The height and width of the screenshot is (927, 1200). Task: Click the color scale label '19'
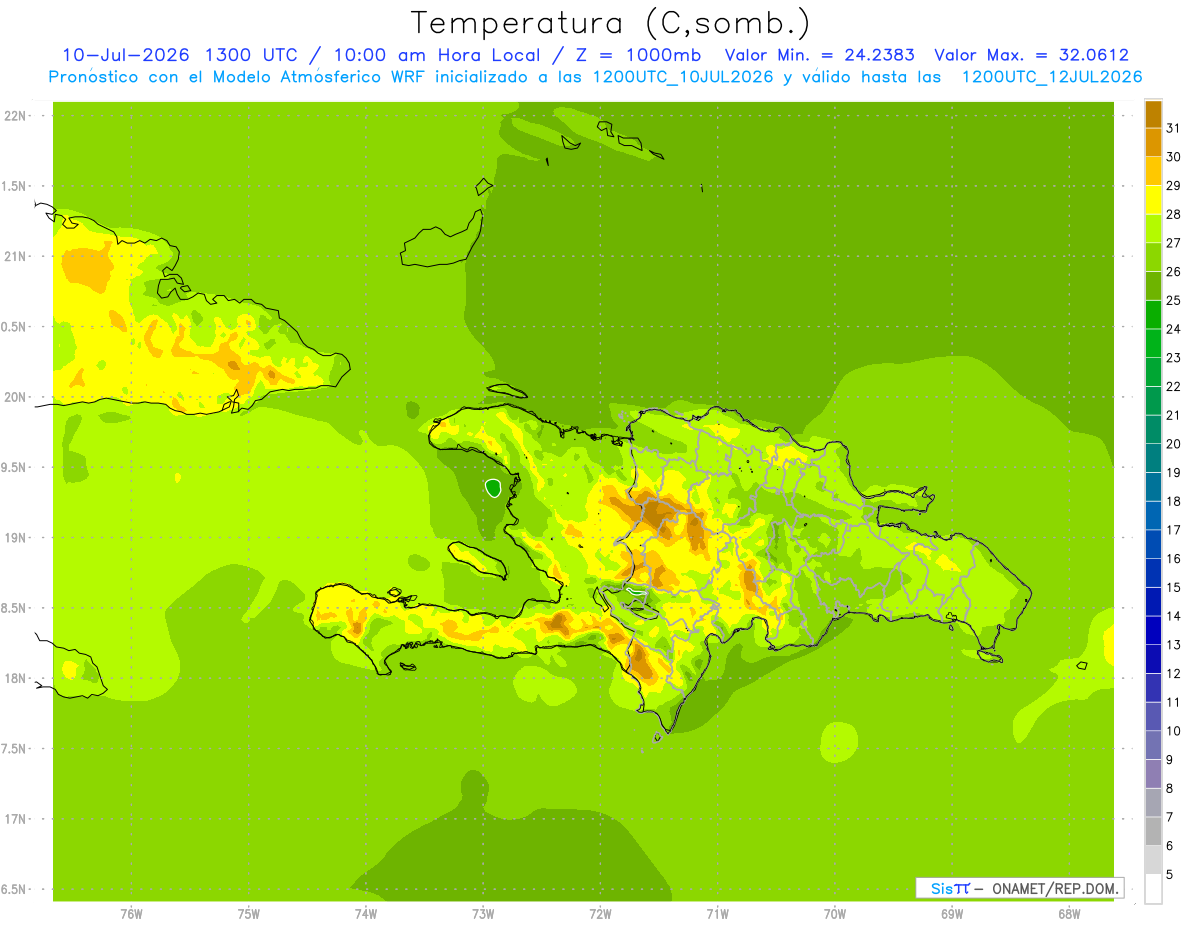(x=1173, y=473)
